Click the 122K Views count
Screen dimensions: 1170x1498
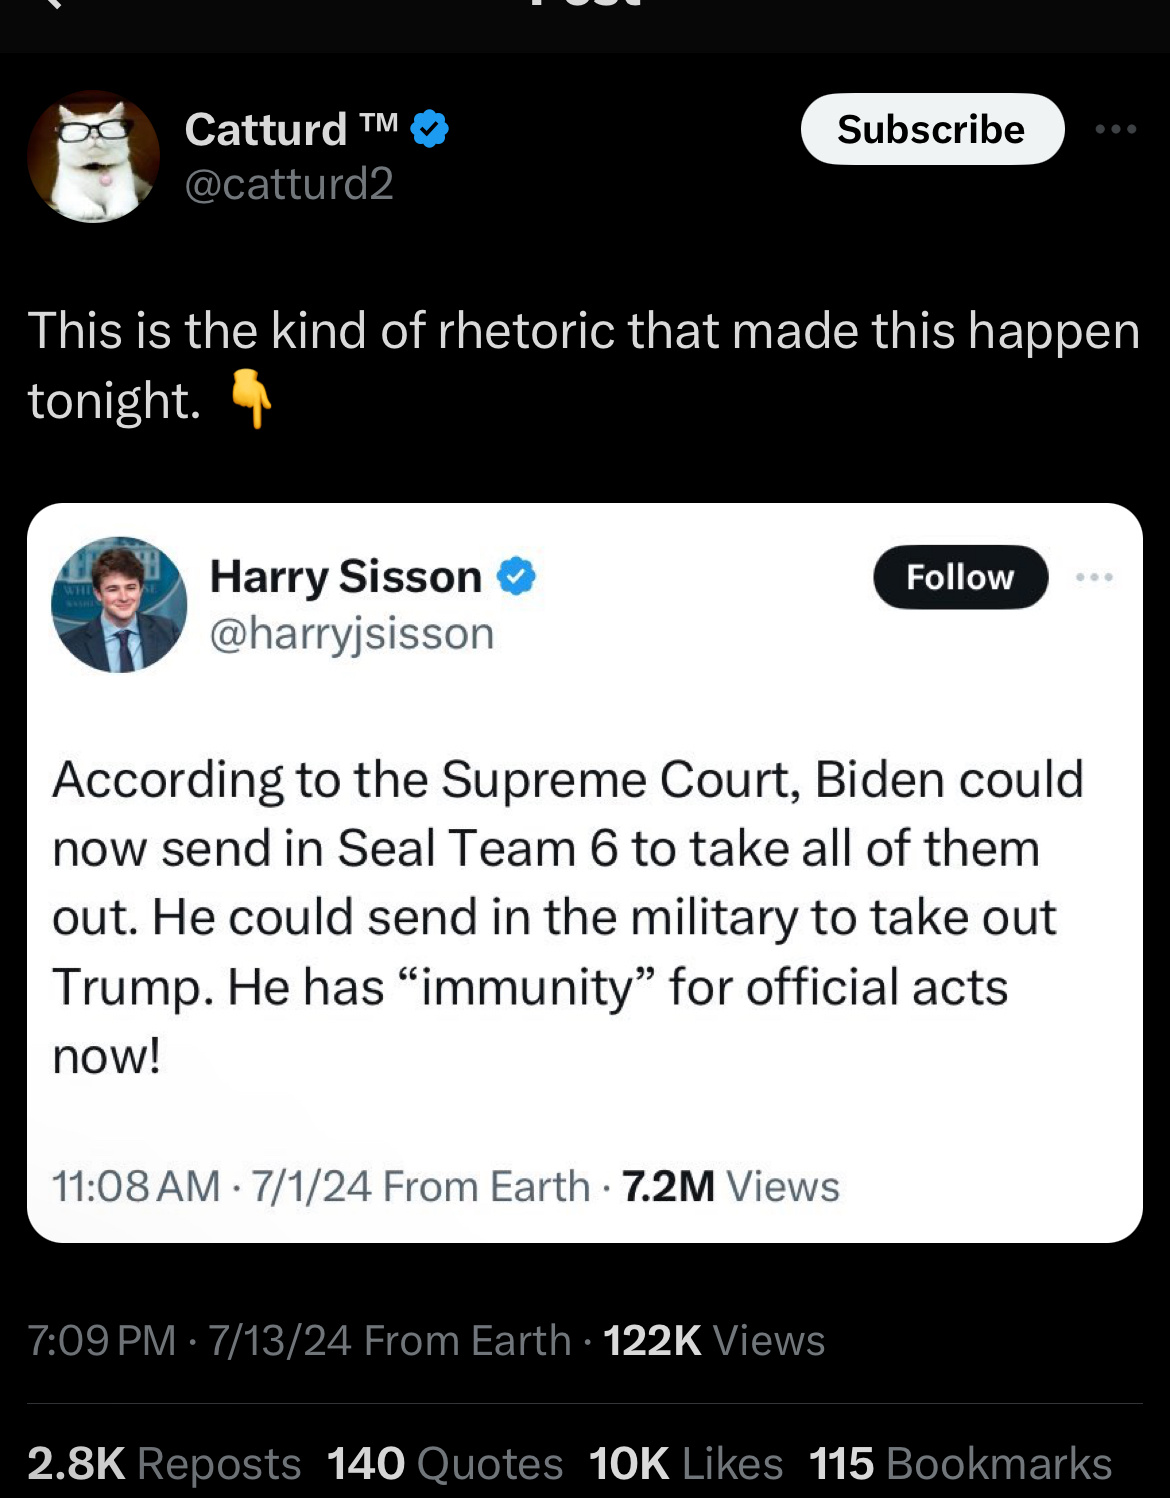pyautogui.click(x=714, y=1340)
